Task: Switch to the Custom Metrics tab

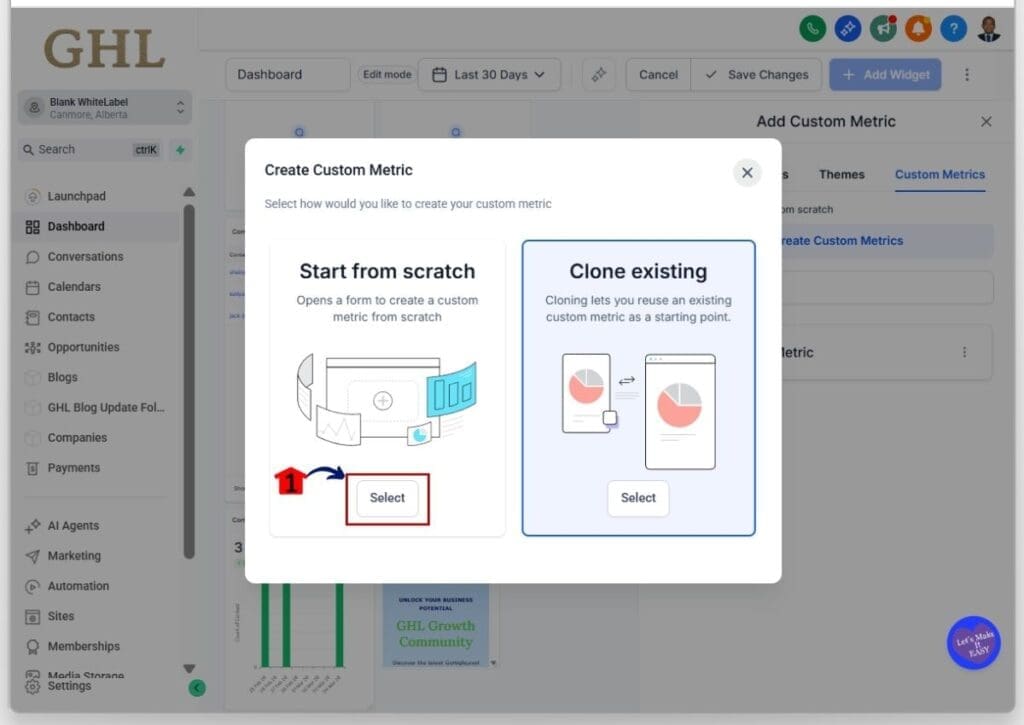Action: (939, 174)
